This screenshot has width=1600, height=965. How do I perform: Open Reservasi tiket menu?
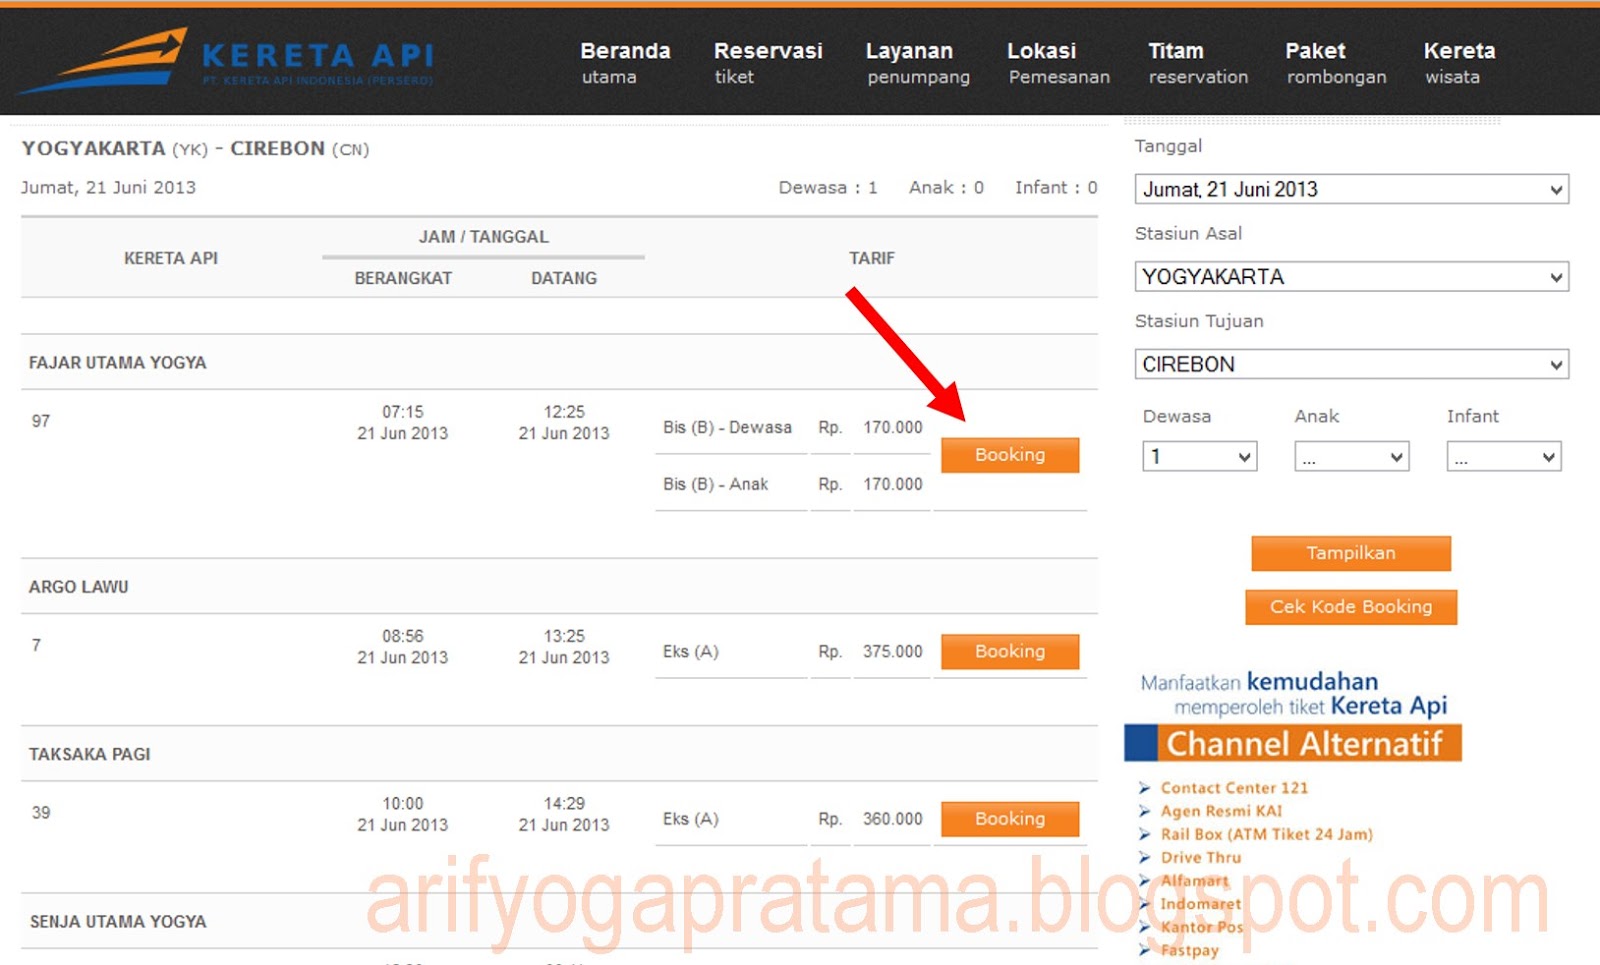click(768, 63)
